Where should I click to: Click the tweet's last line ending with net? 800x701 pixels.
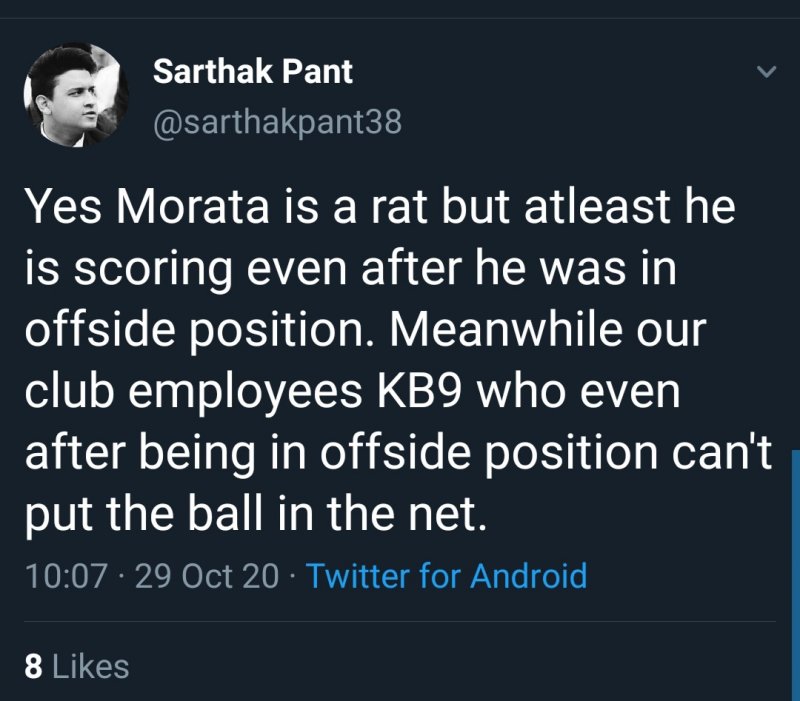[x=255, y=516]
